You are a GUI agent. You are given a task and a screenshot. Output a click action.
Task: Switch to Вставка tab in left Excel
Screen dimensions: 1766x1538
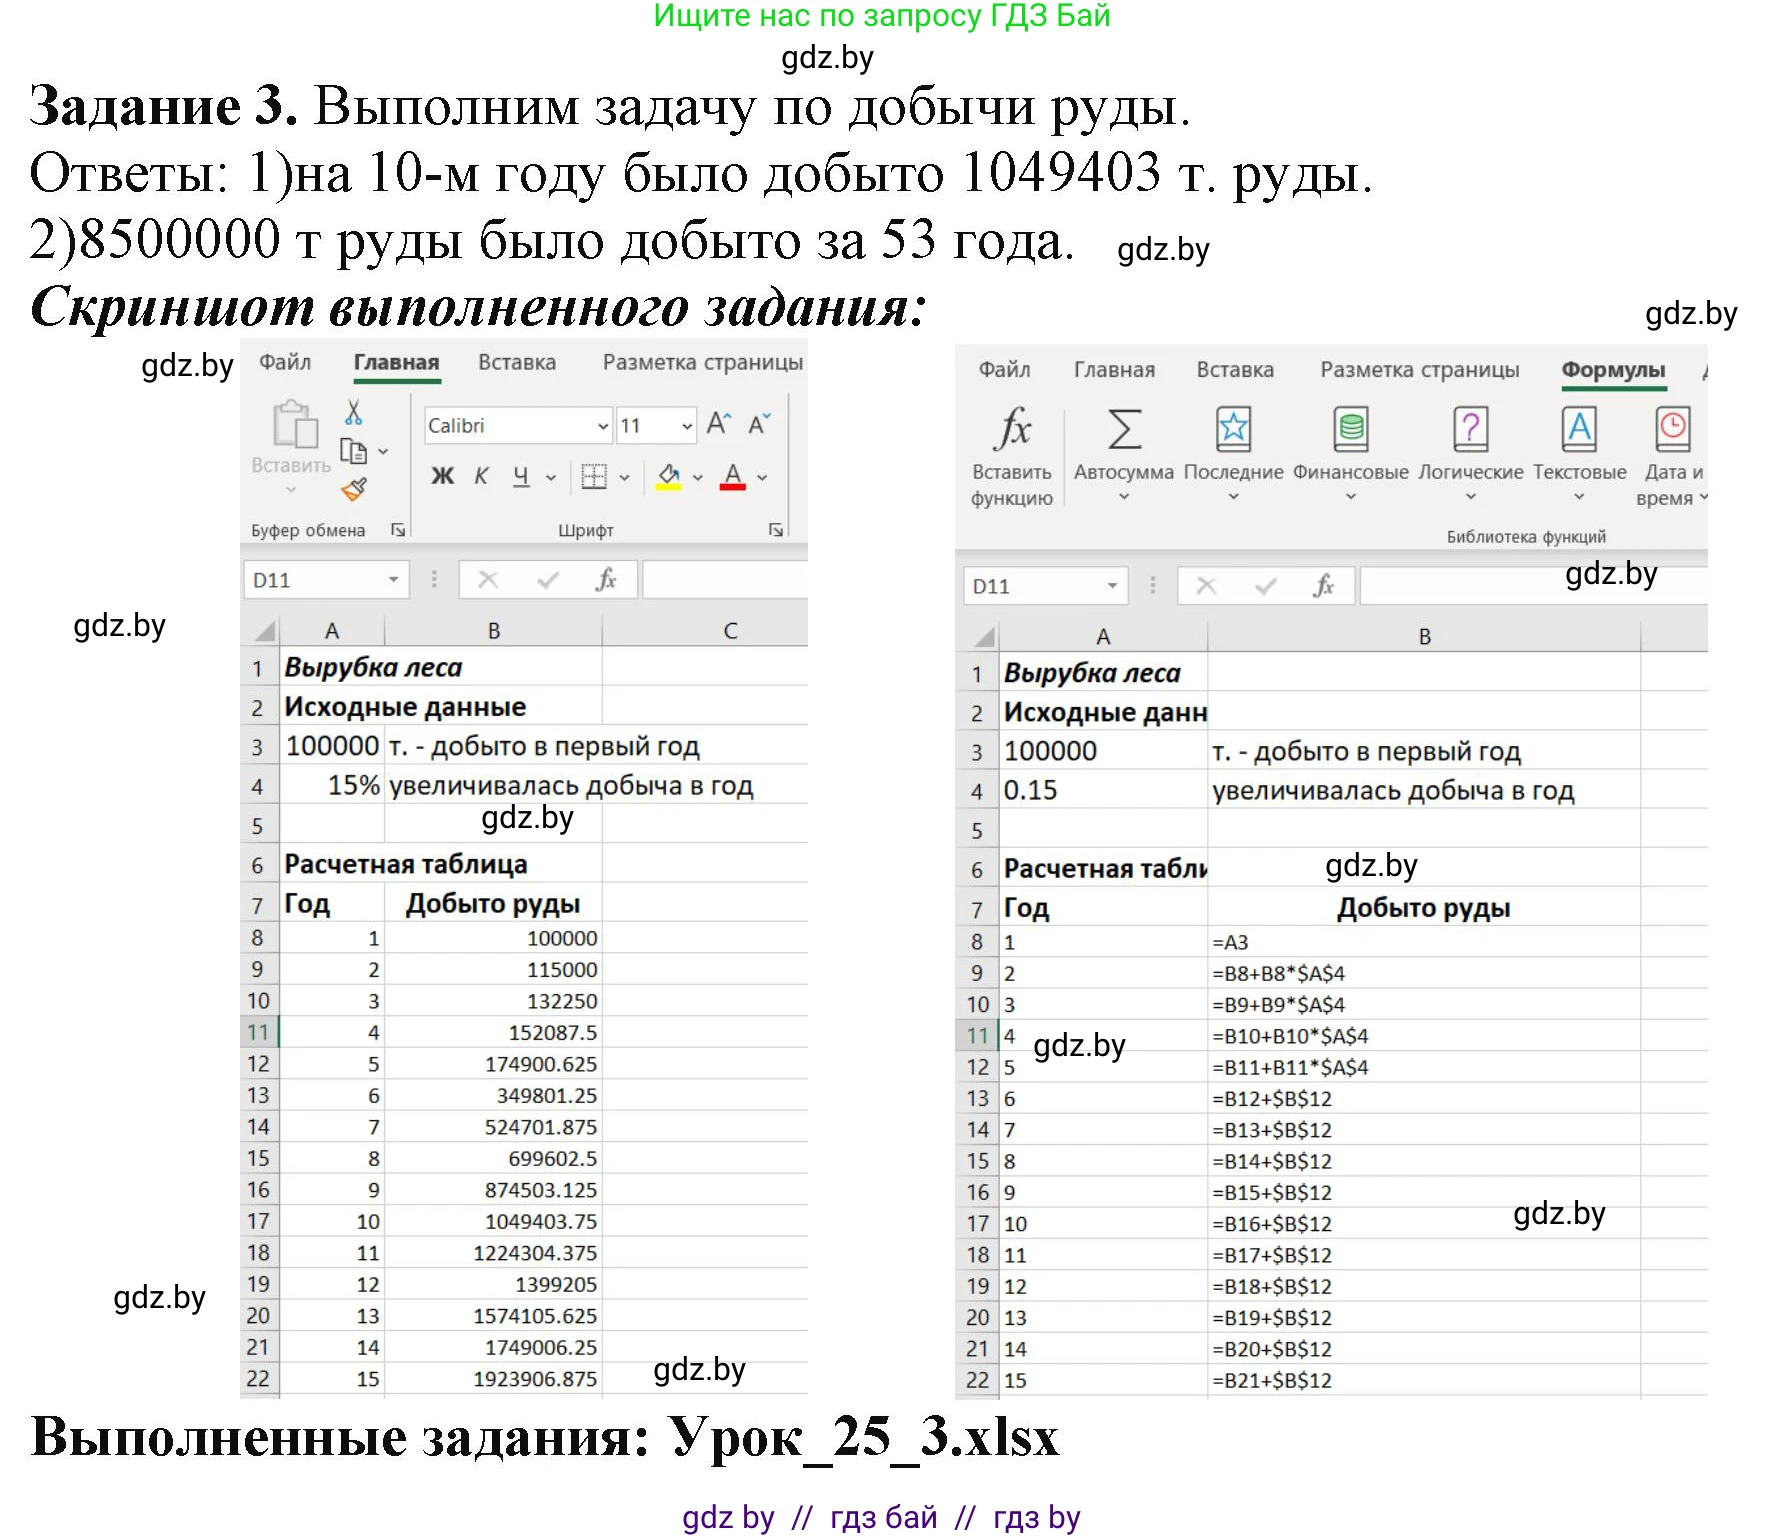point(517,362)
